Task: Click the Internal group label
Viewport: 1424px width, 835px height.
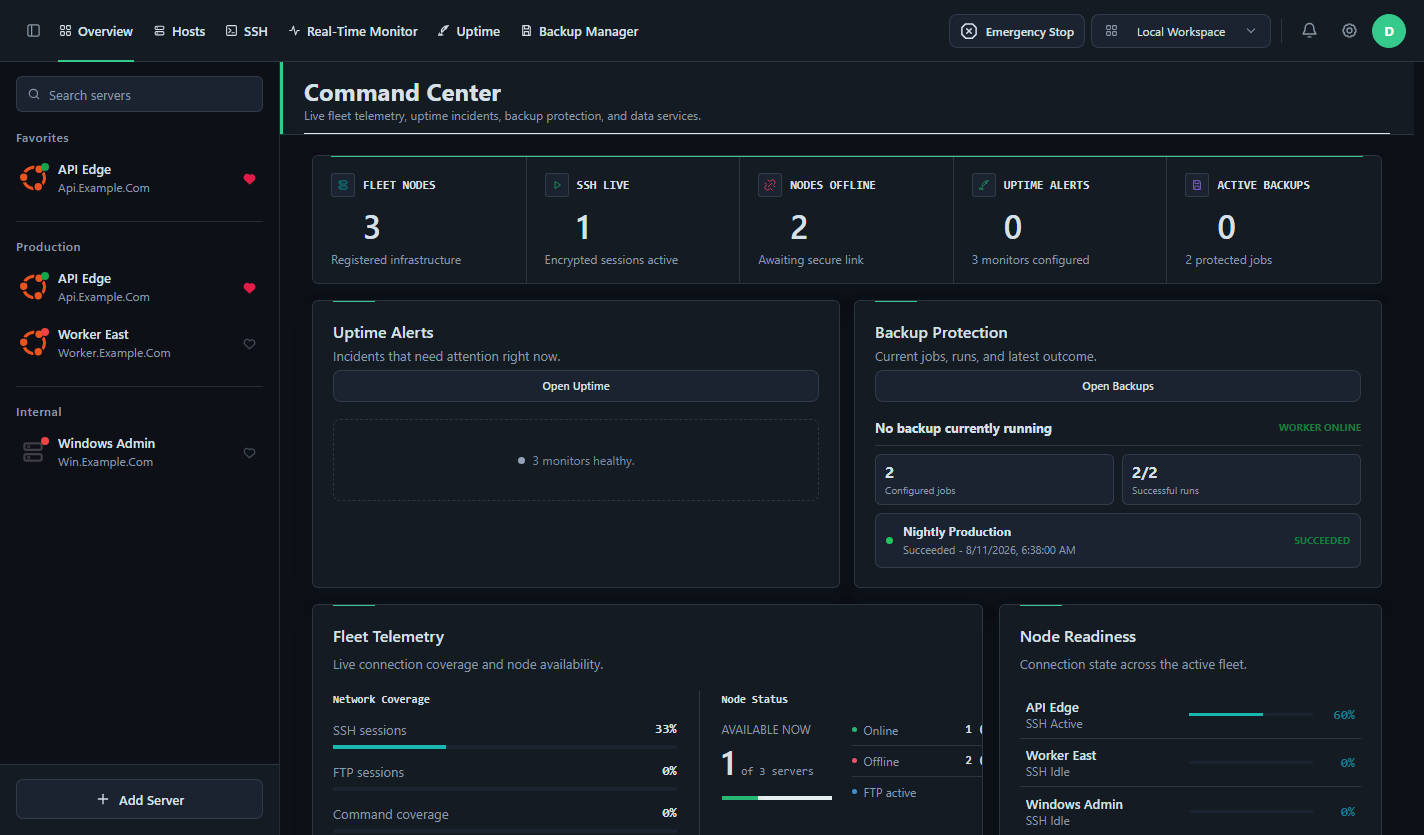Action: click(x=38, y=412)
